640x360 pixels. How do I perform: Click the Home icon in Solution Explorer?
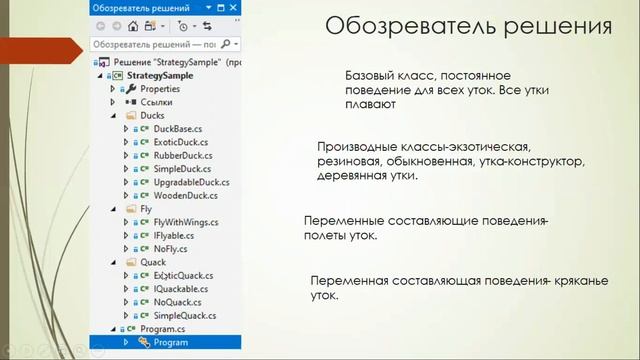(133, 27)
